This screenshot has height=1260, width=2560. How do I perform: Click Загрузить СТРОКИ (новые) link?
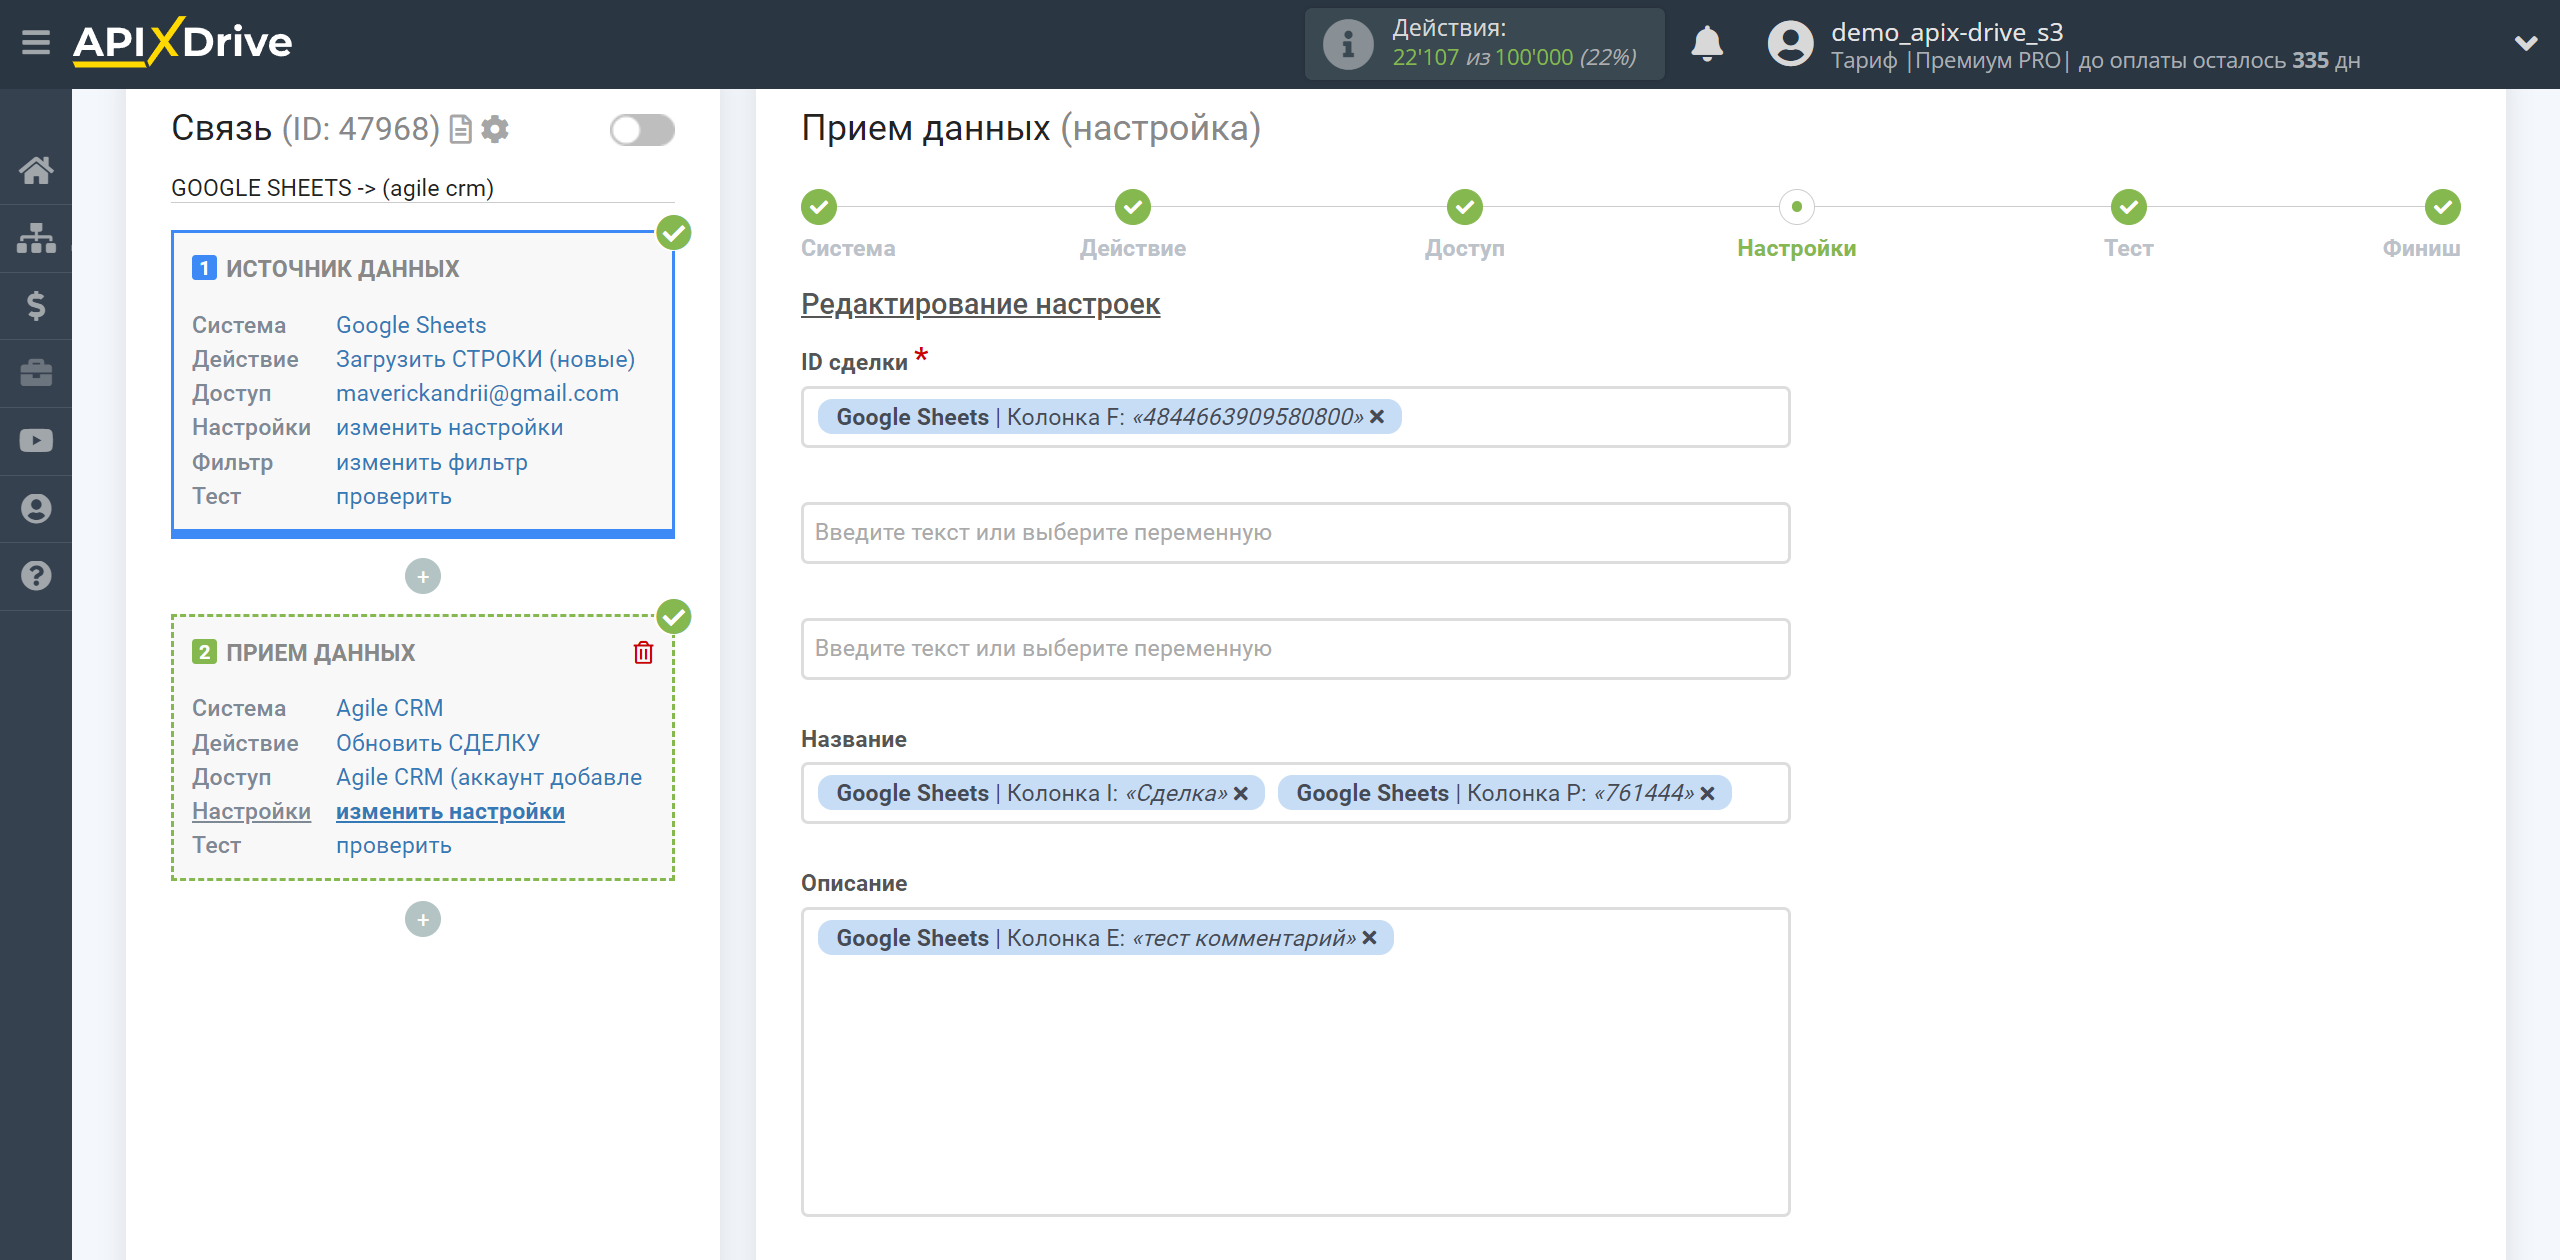[x=485, y=359]
